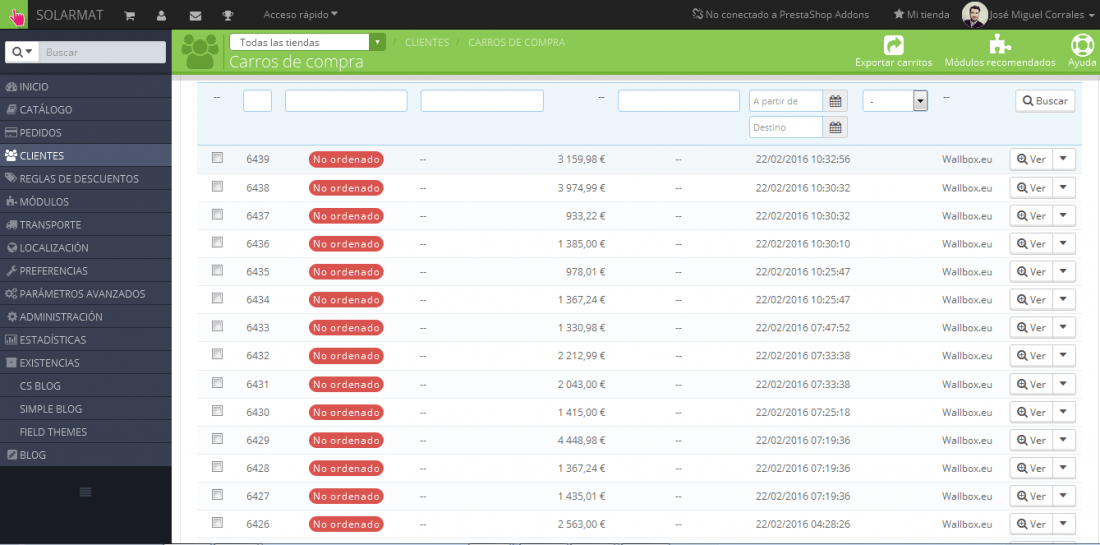Screen dimensions: 1100x545
Task: Click the sidebar Buscar search field
Action: (x=102, y=53)
